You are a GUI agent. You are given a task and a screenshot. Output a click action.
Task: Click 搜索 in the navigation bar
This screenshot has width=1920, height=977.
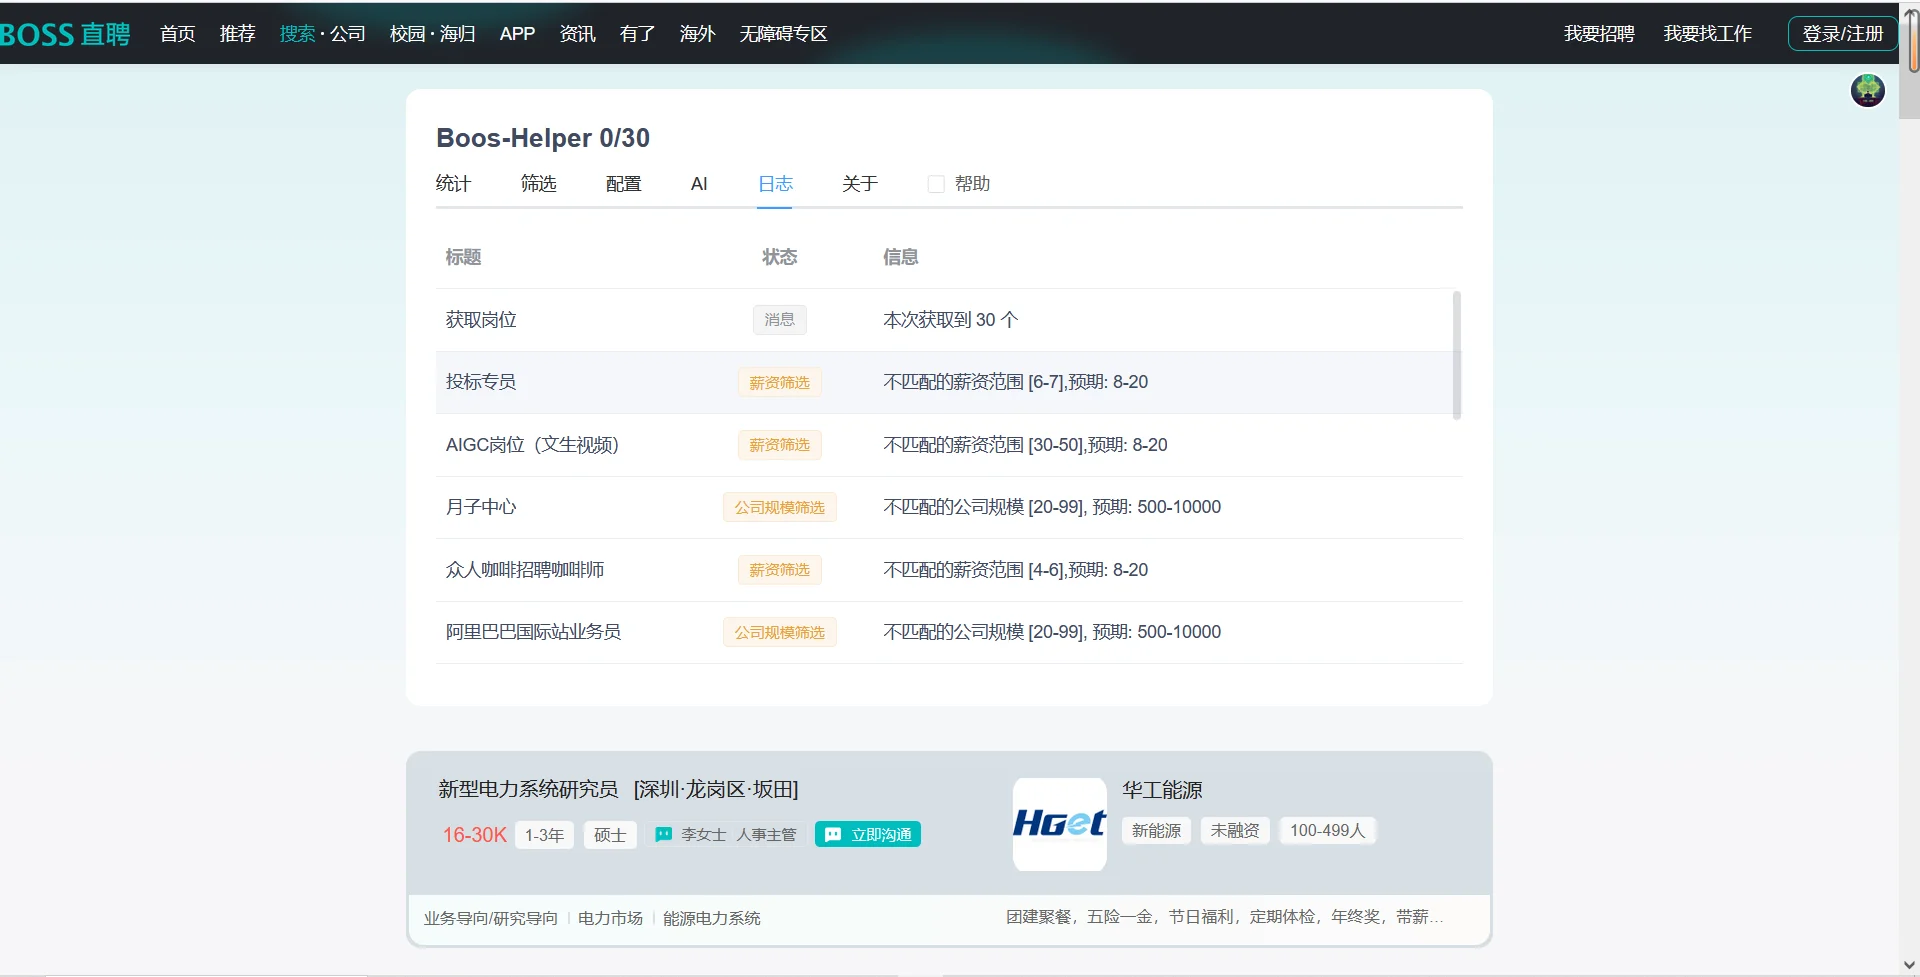tap(297, 34)
